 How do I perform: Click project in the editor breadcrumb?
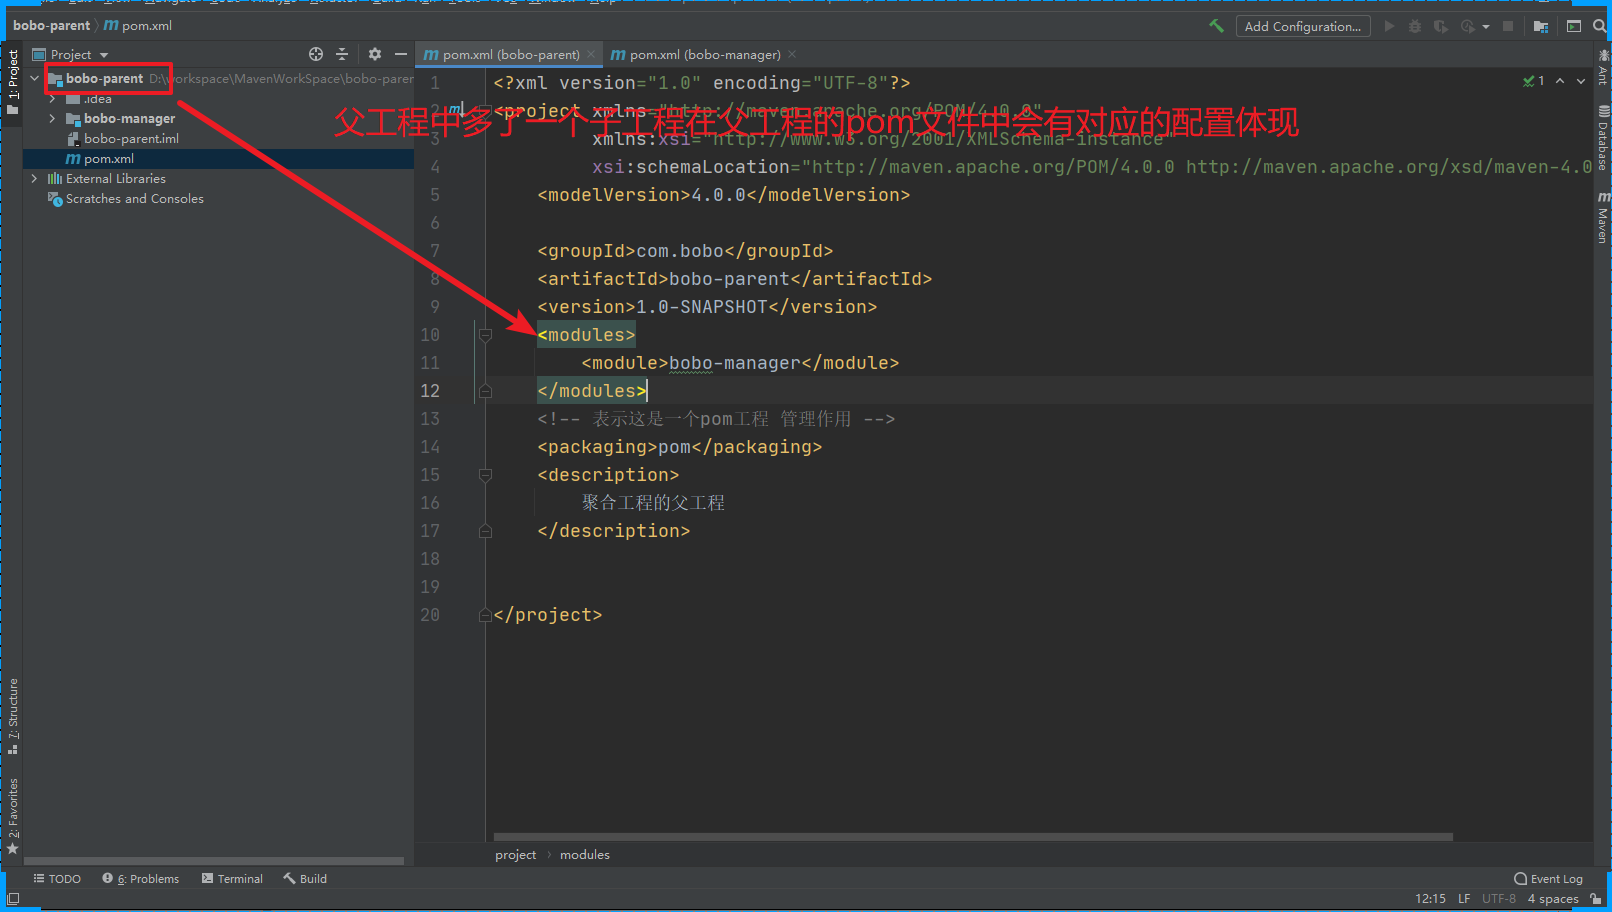(x=515, y=855)
